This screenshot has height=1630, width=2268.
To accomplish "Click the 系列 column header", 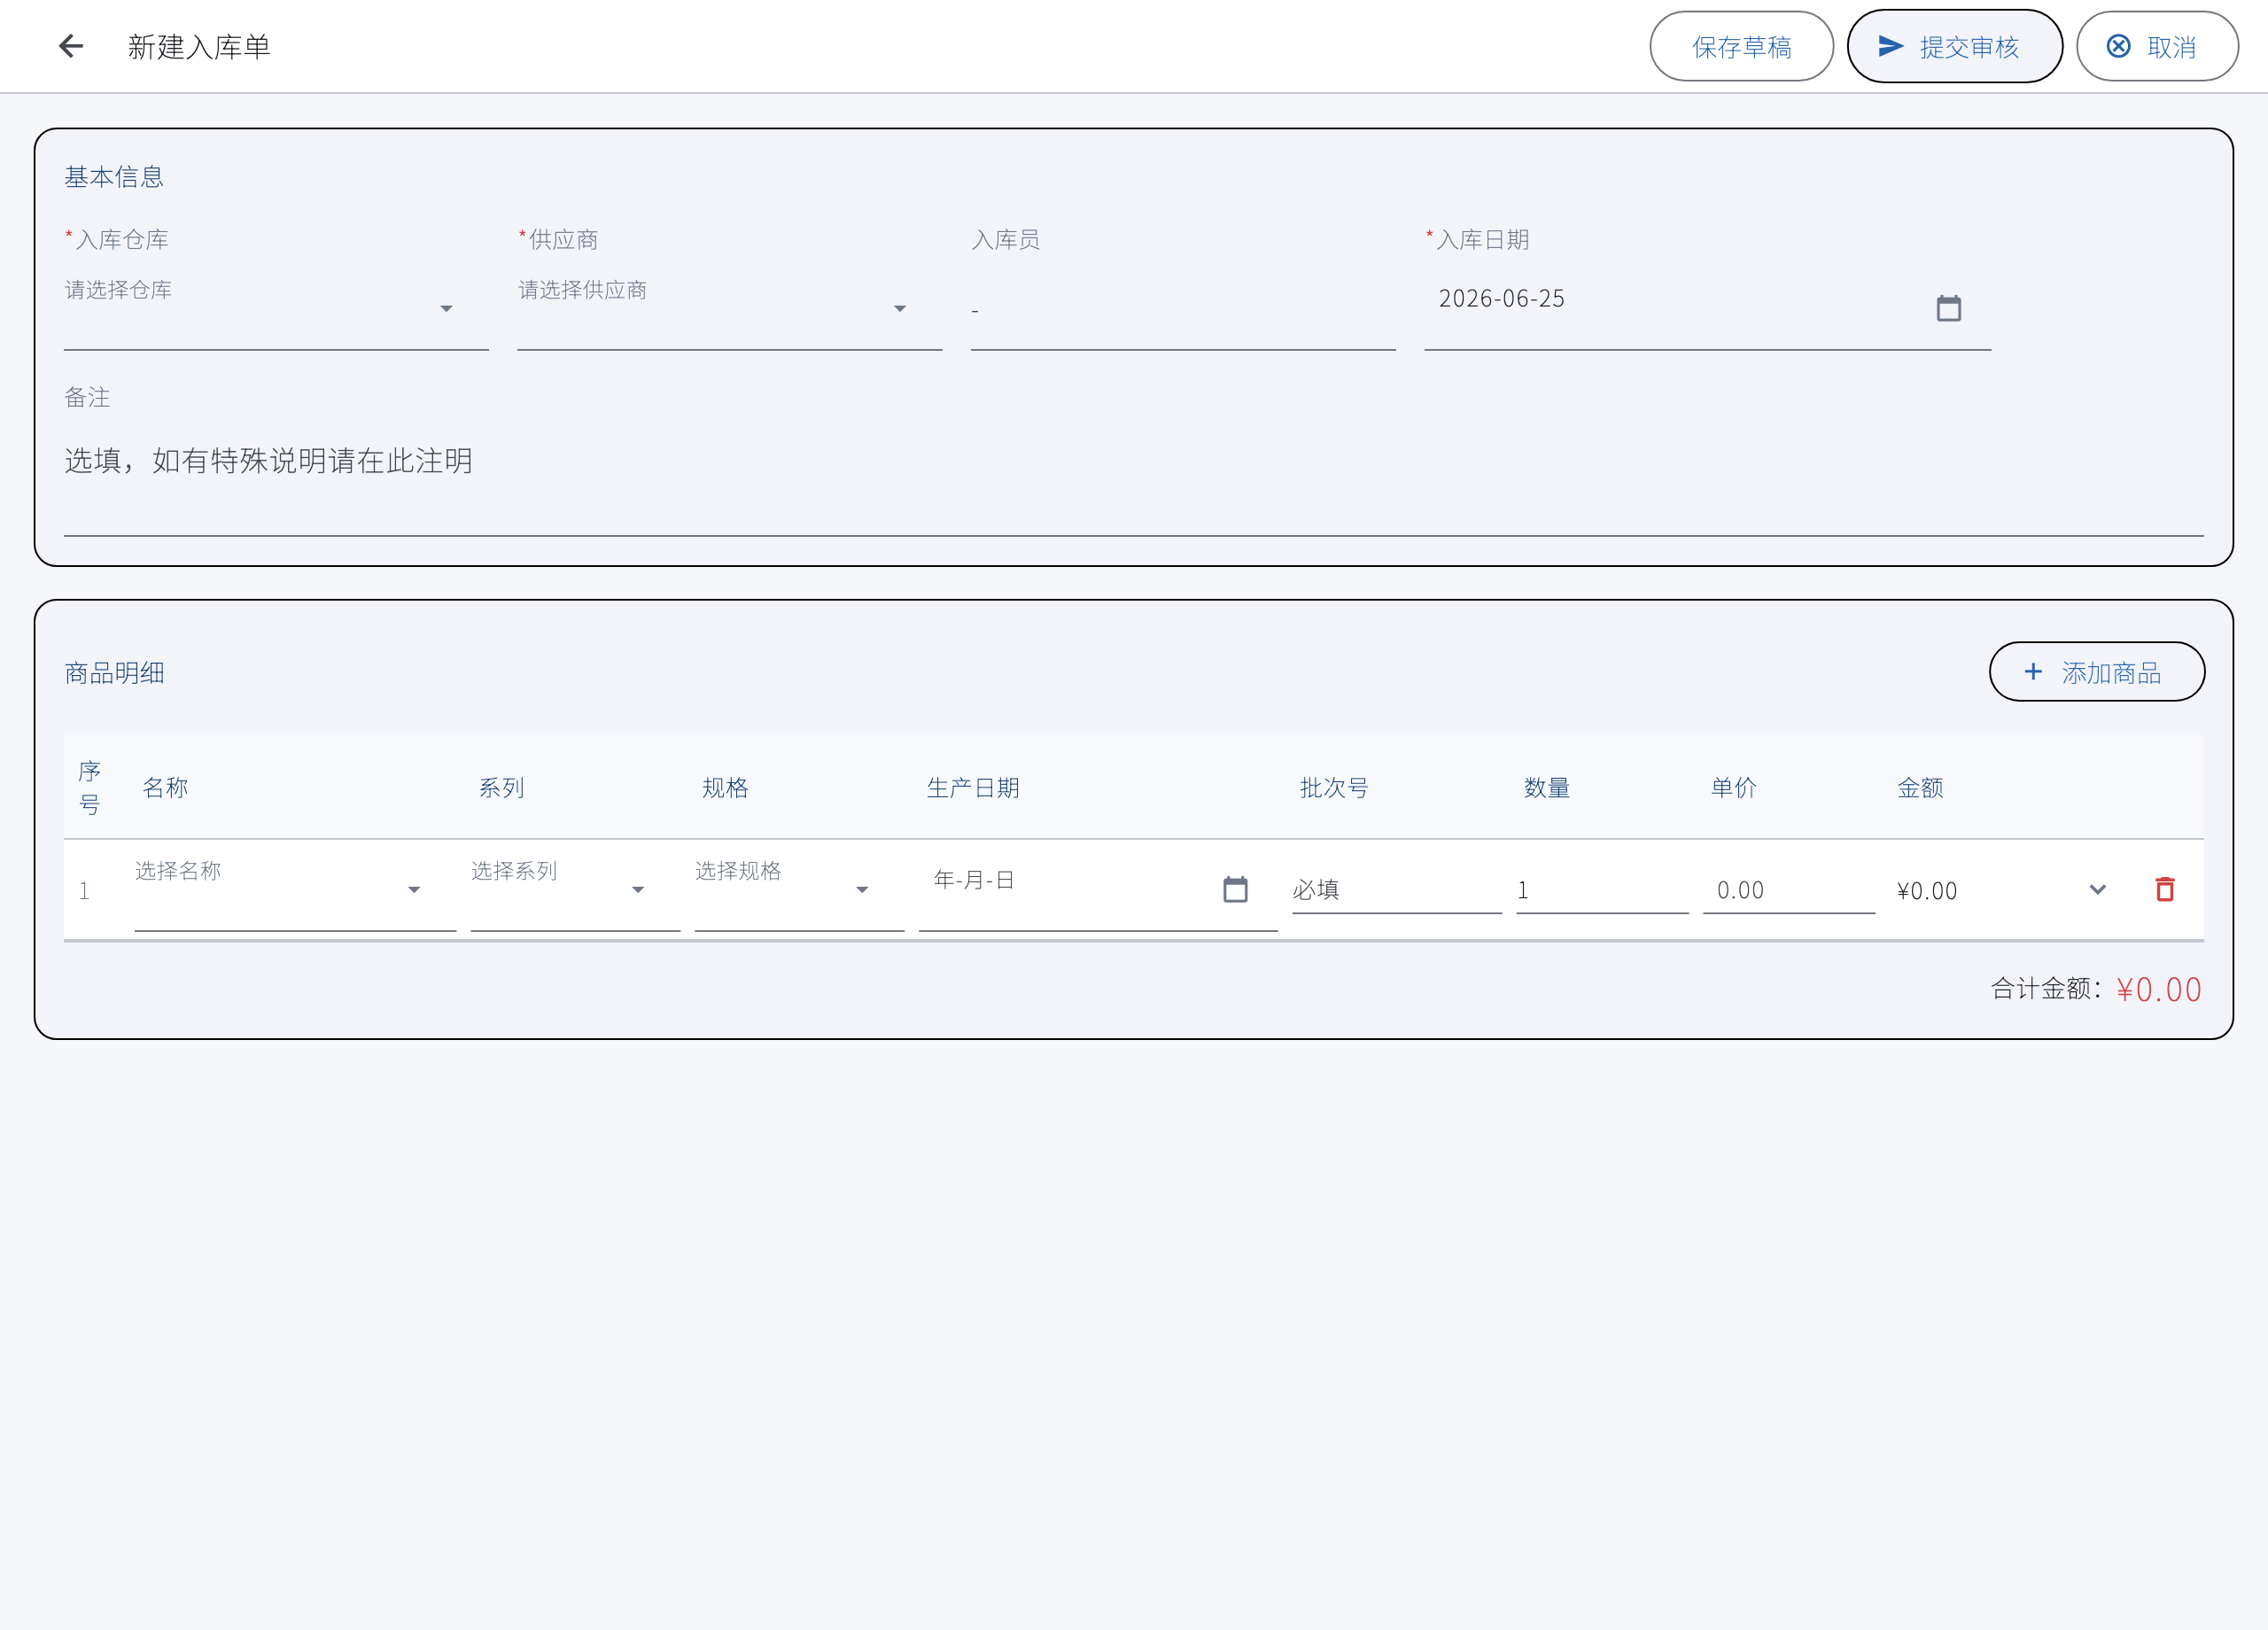I will click(501, 788).
